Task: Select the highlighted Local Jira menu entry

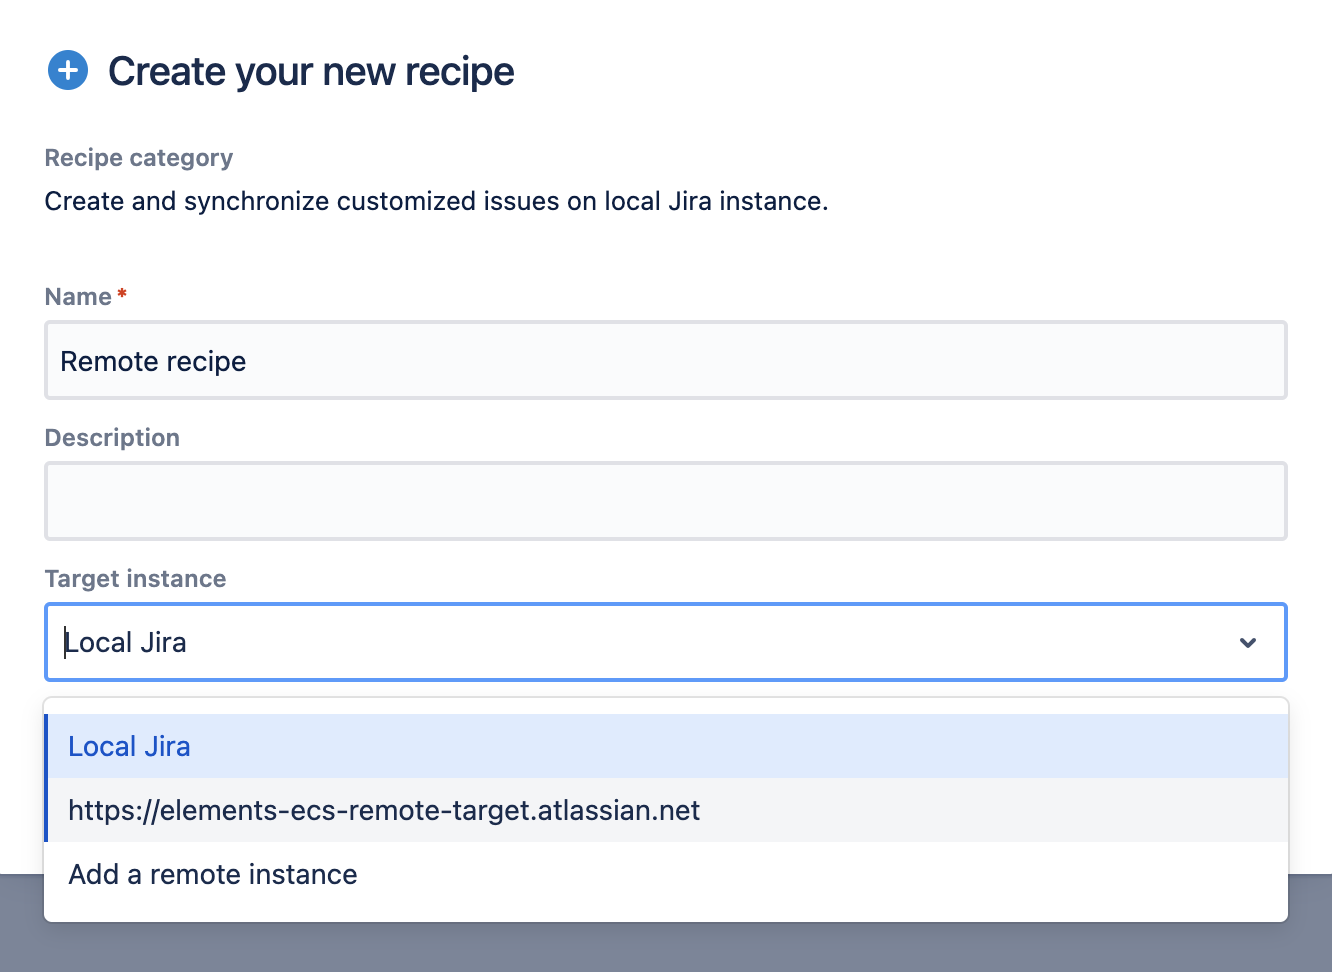Action: [x=129, y=746]
